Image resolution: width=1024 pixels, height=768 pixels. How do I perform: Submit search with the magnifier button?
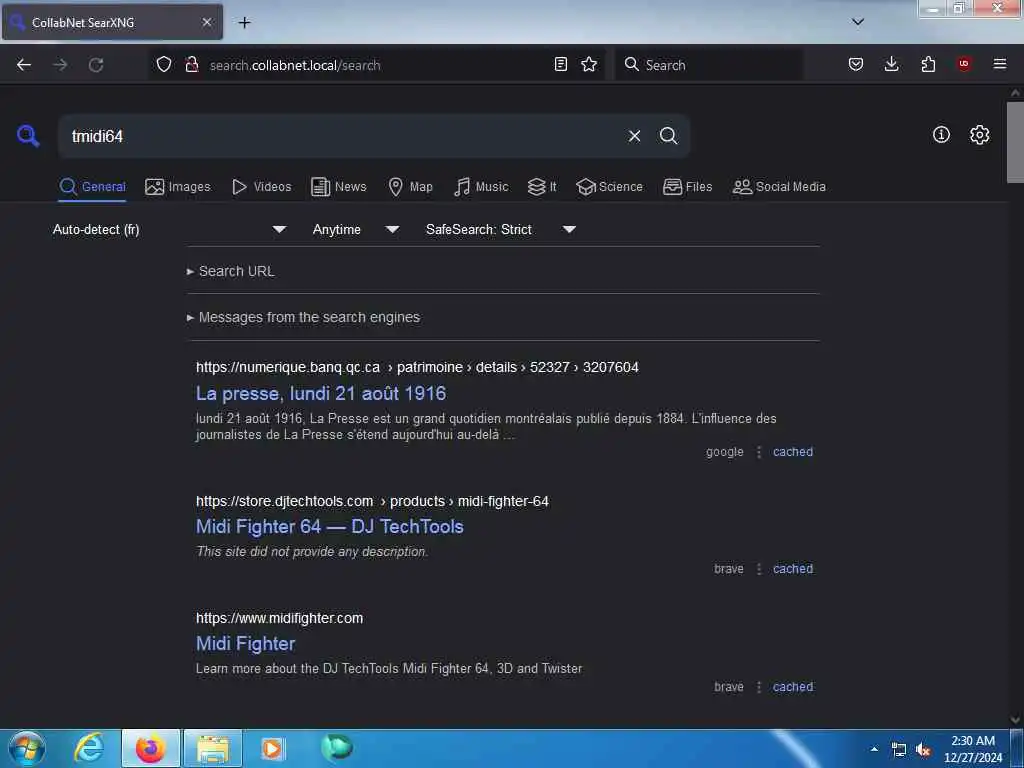668,136
